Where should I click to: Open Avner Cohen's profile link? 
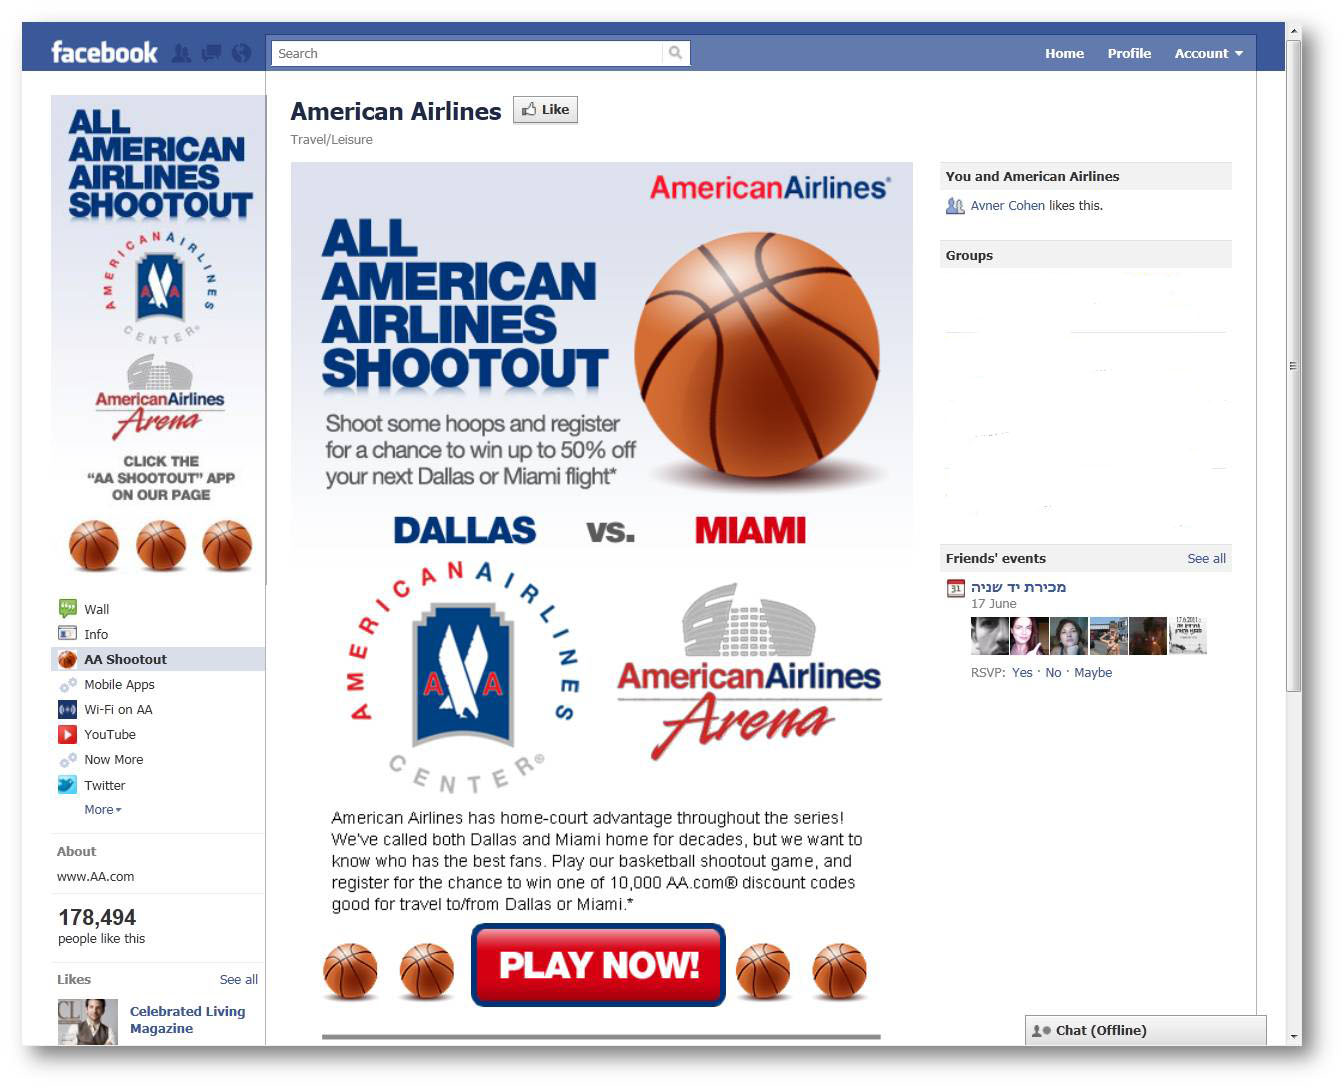tap(1007, 206)
